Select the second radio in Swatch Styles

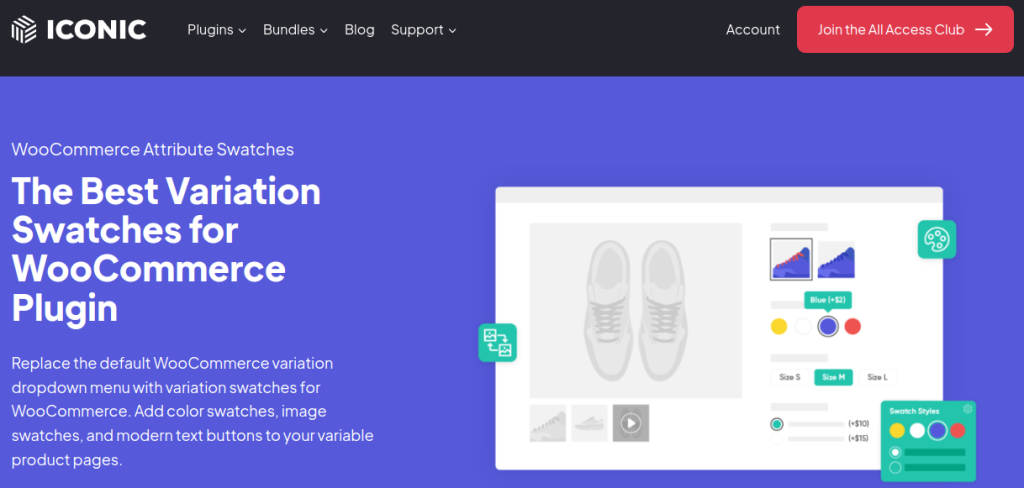[x=895, y=467]
